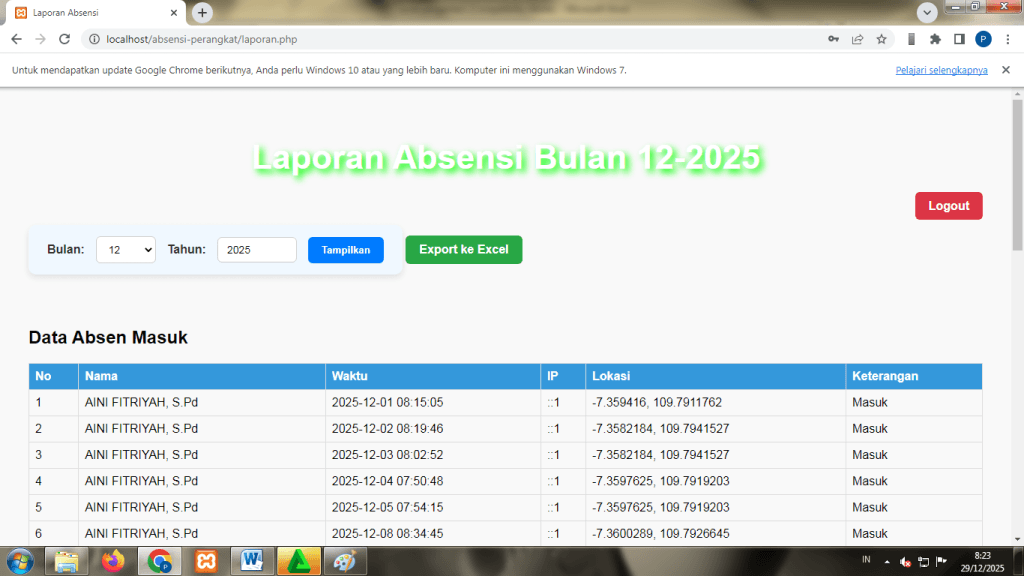Click the Waktu column header

point(433,376)
